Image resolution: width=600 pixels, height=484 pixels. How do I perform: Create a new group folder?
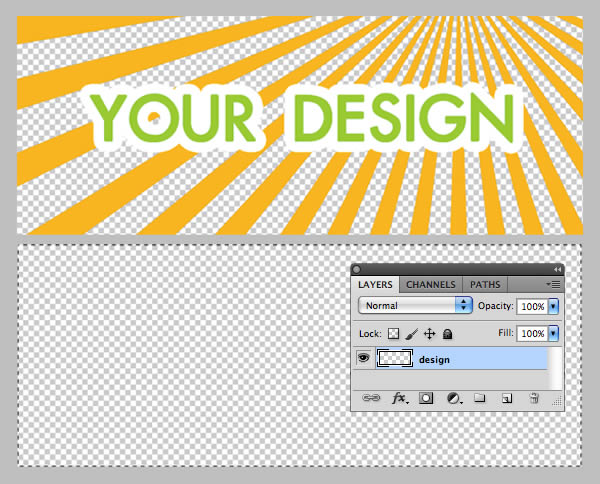tap(479, 398)
